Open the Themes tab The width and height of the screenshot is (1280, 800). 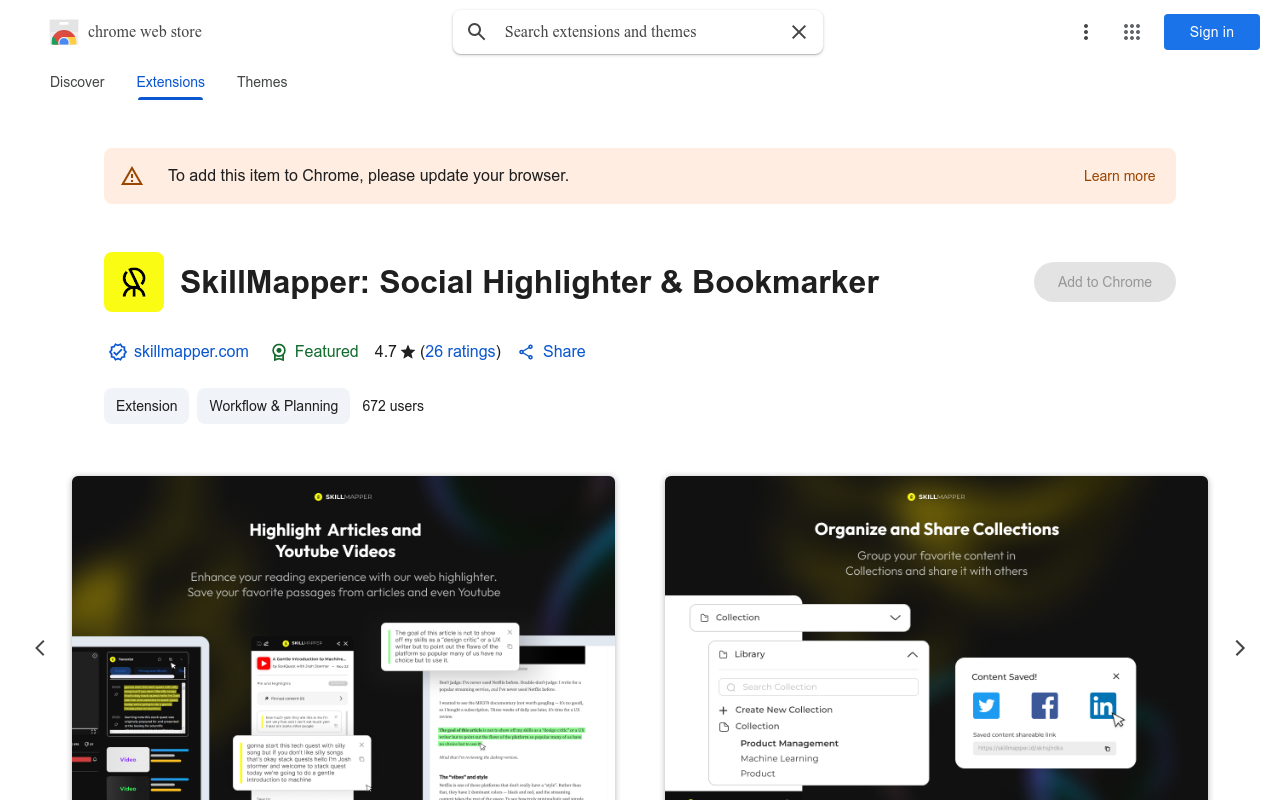262,82
